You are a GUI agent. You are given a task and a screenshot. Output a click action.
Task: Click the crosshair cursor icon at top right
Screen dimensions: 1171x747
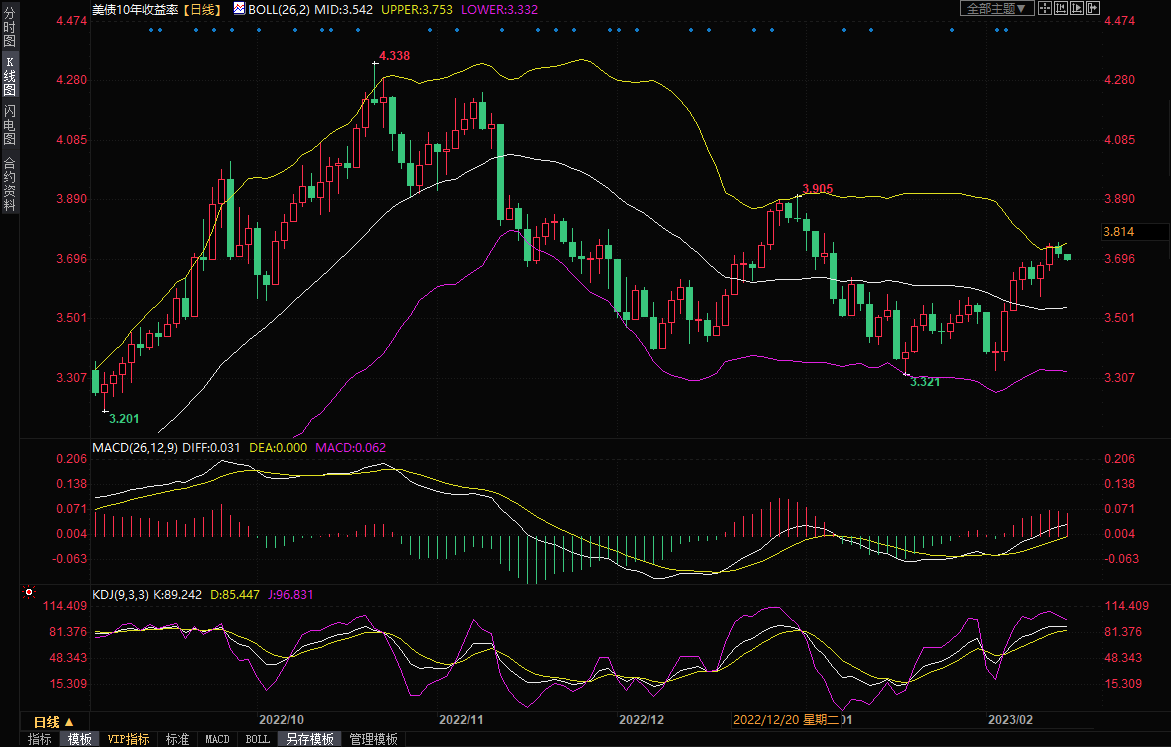tap(1045, 8)
